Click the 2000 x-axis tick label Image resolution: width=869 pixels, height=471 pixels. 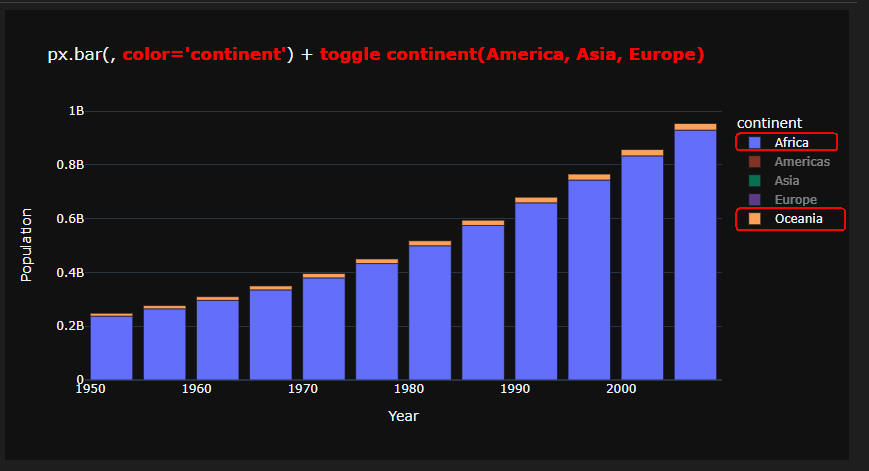(x=621, y=389)
